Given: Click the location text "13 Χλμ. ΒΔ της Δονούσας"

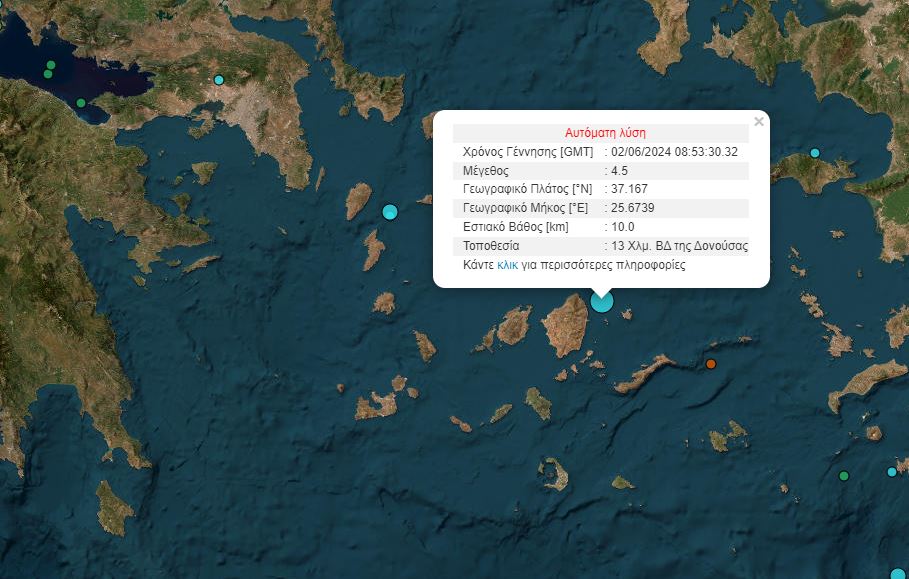Looking at the screenshot, I should [x=679, y=246].
